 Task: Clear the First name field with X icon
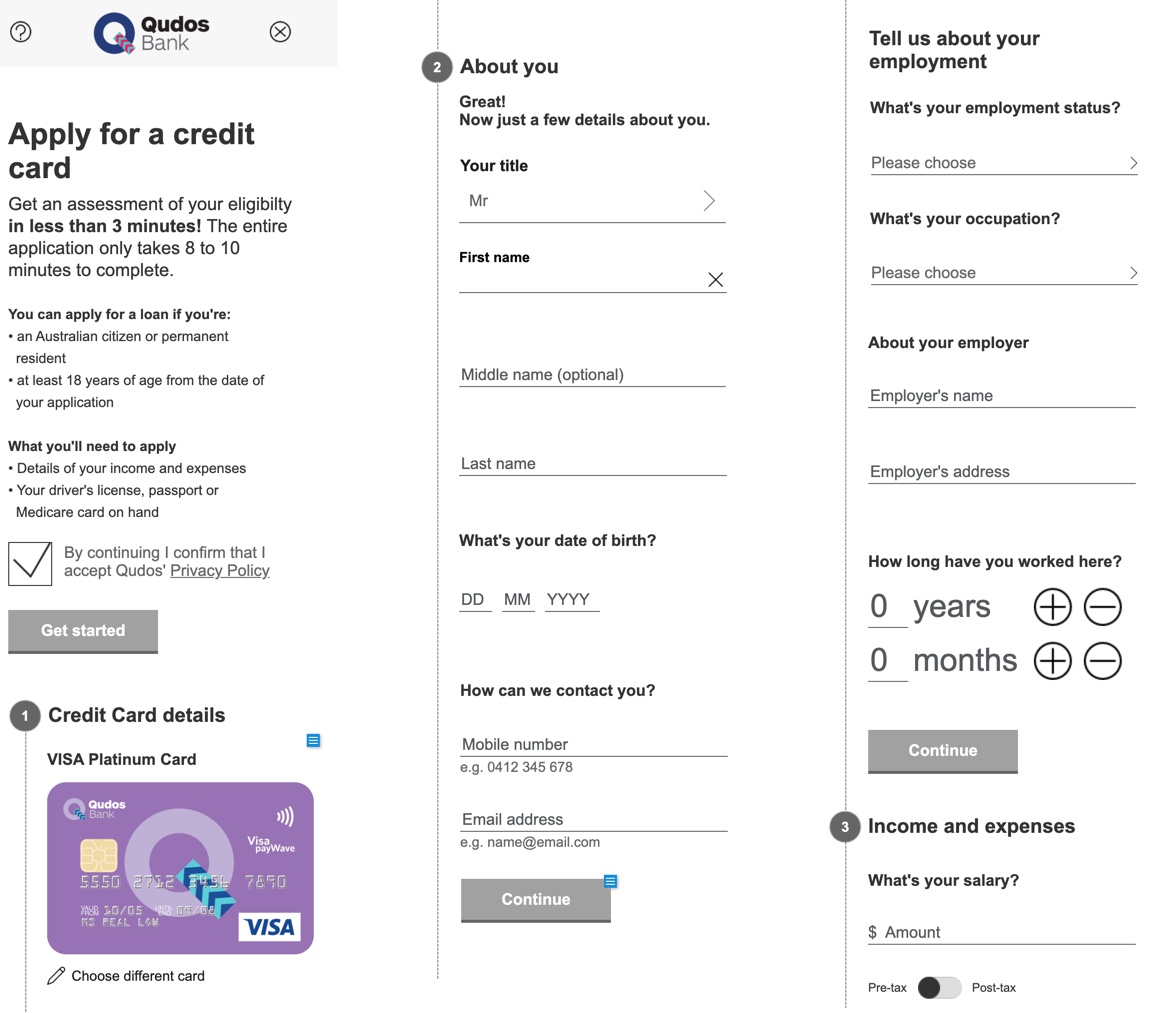coord(715,279)
